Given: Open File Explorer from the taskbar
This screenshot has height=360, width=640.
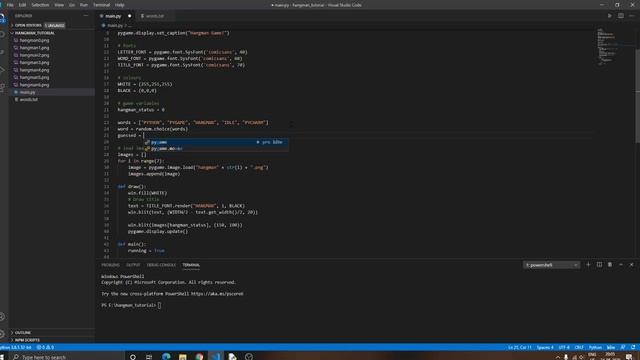Looking at the screenshot, I should (x=182, y=357).
